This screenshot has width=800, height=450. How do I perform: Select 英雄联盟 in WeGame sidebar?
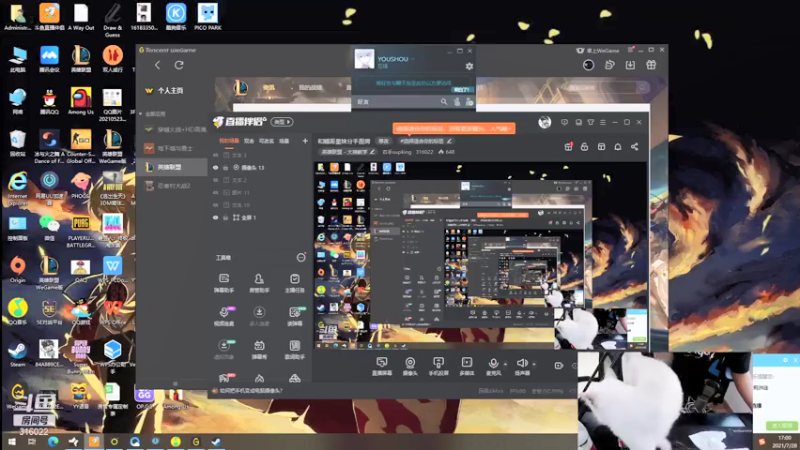tap(172, 167)
